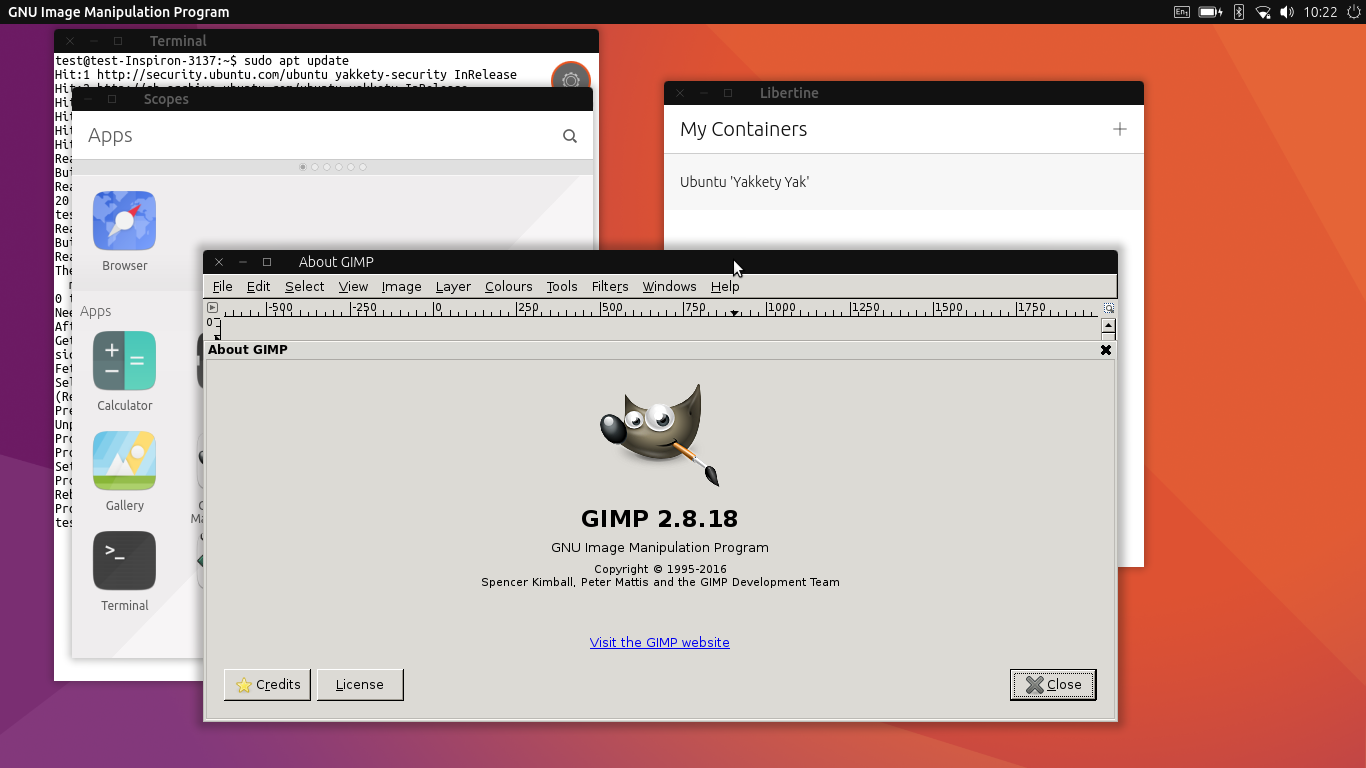Click the 'sudo apt update' command line
The width and height of the screenshot is (1366, 768).
[297, 60]
